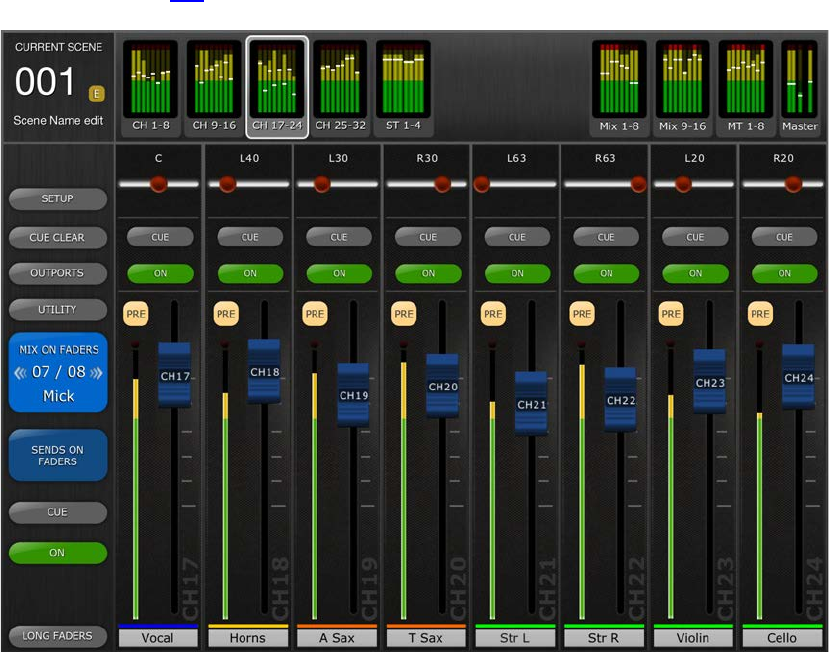The image size is (829, 652).
Task: Open the SETUP menu
Action: (x=57, y=199)
